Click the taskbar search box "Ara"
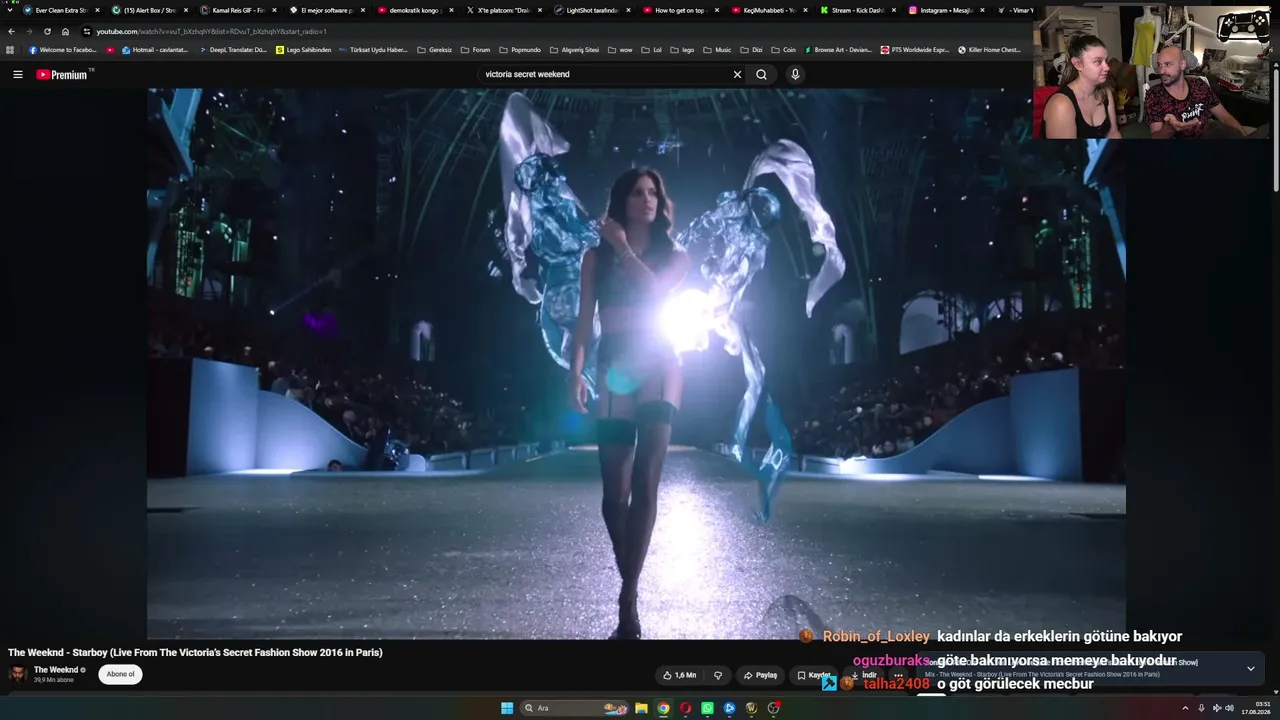The image size is (1280, 720). (575, 708)
